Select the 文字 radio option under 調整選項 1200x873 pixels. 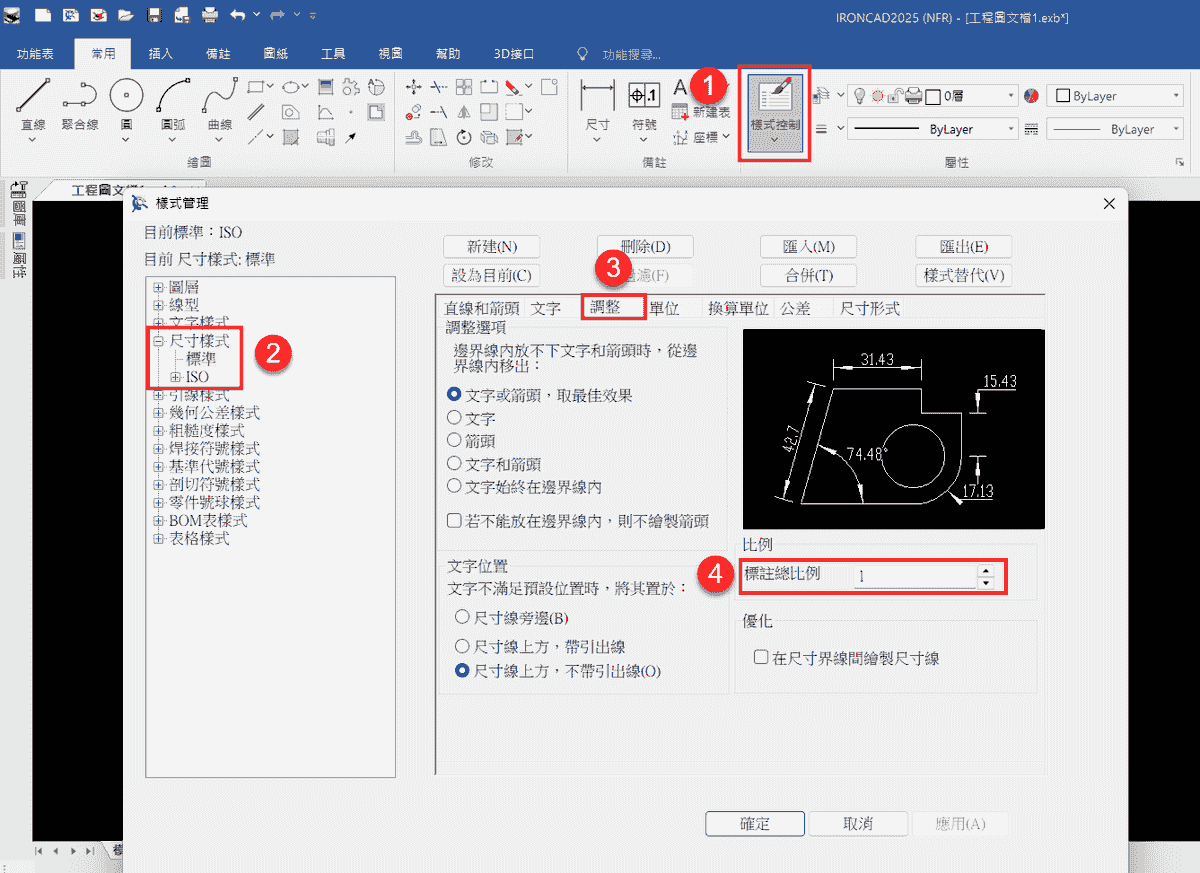click(472, 419)
